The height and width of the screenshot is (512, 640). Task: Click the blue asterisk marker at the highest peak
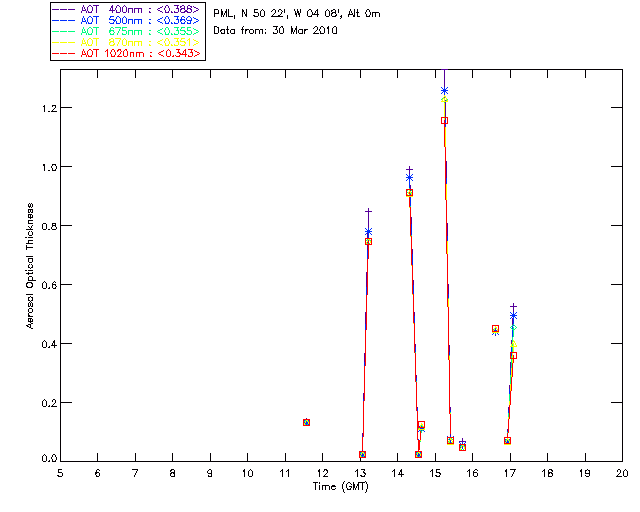(x=444, y=91)
